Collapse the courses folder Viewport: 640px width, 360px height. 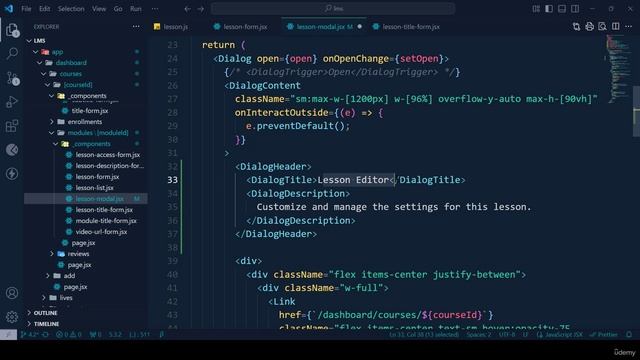44,74
